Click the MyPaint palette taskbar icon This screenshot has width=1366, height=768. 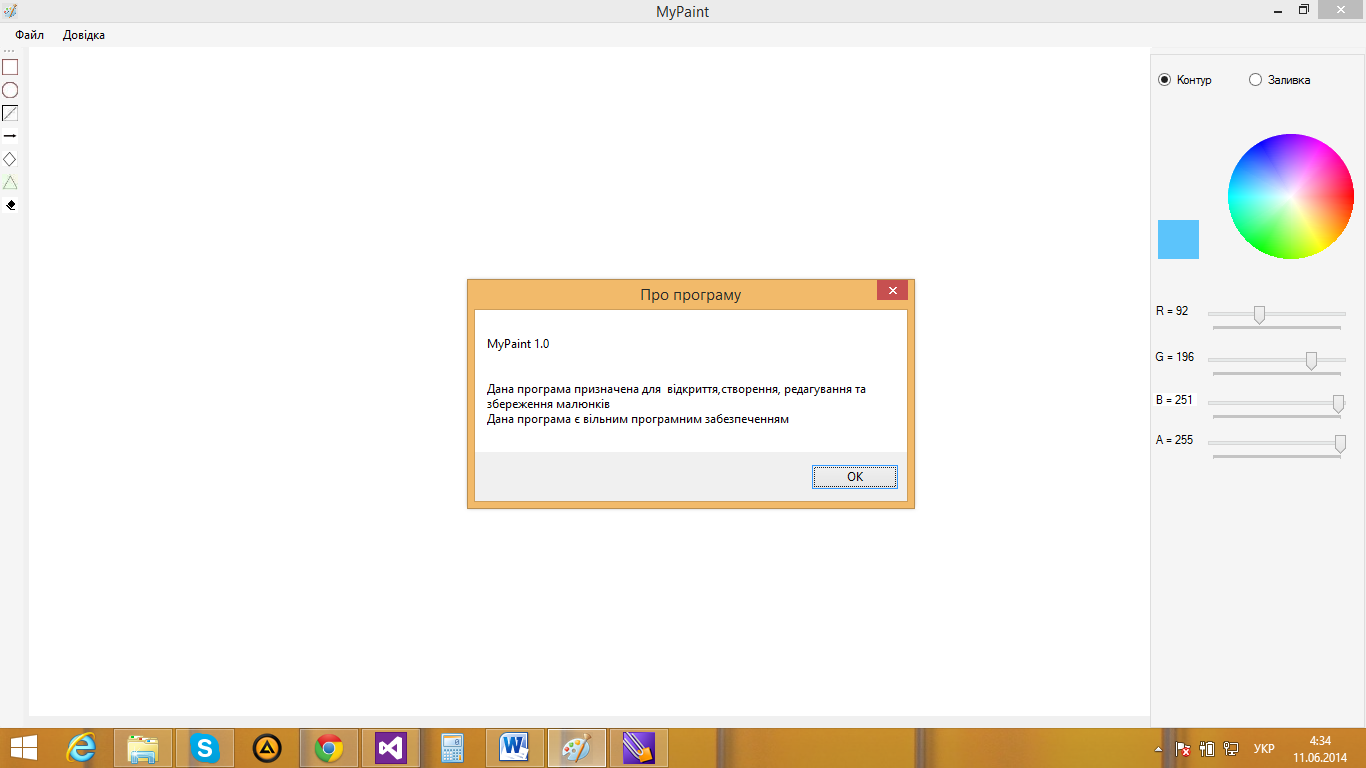pos(577,748)
